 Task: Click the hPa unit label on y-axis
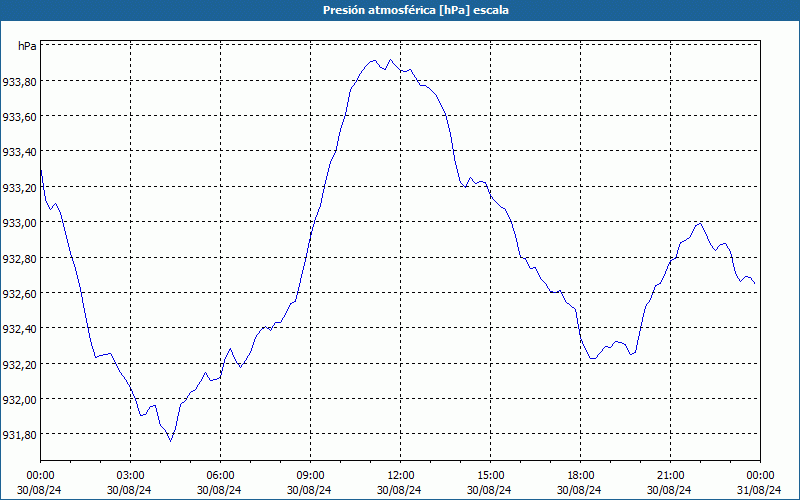click(27, 46)
